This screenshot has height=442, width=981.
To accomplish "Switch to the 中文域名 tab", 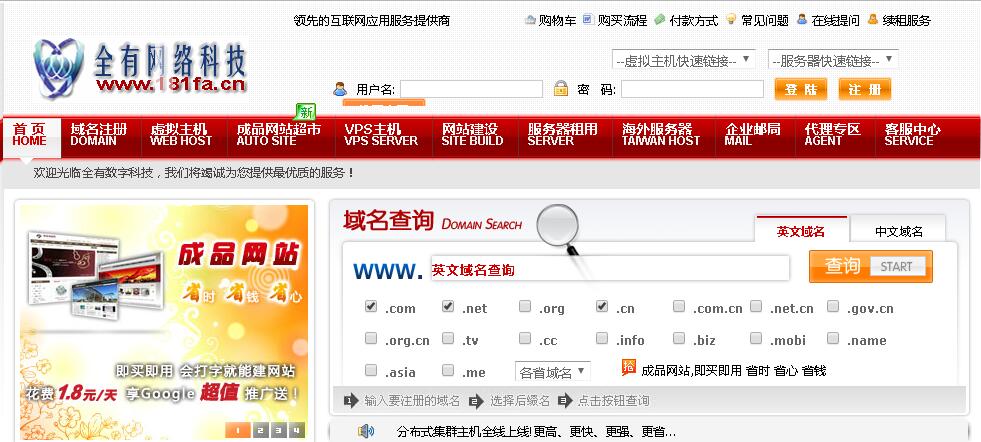I will 898,231.
